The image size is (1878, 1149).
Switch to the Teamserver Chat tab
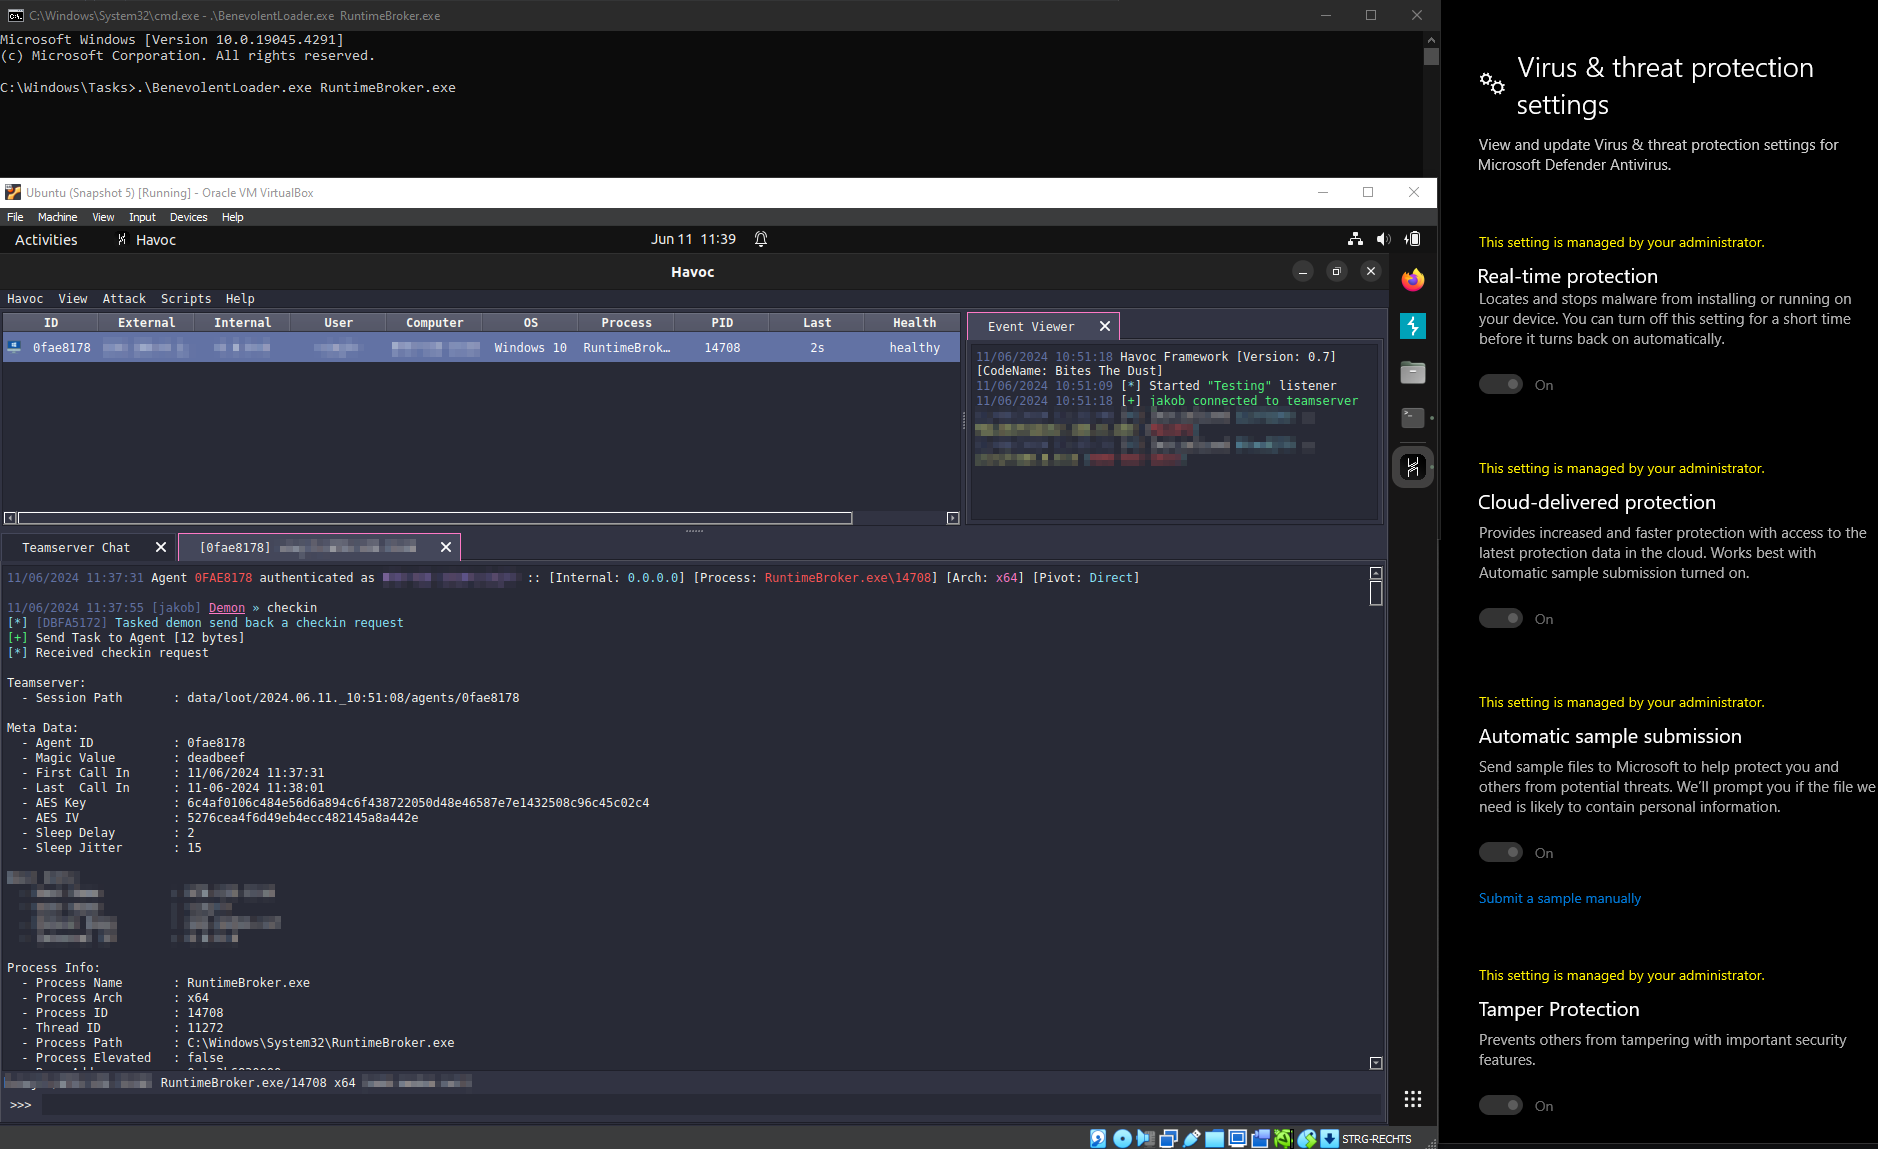(76, 548)
